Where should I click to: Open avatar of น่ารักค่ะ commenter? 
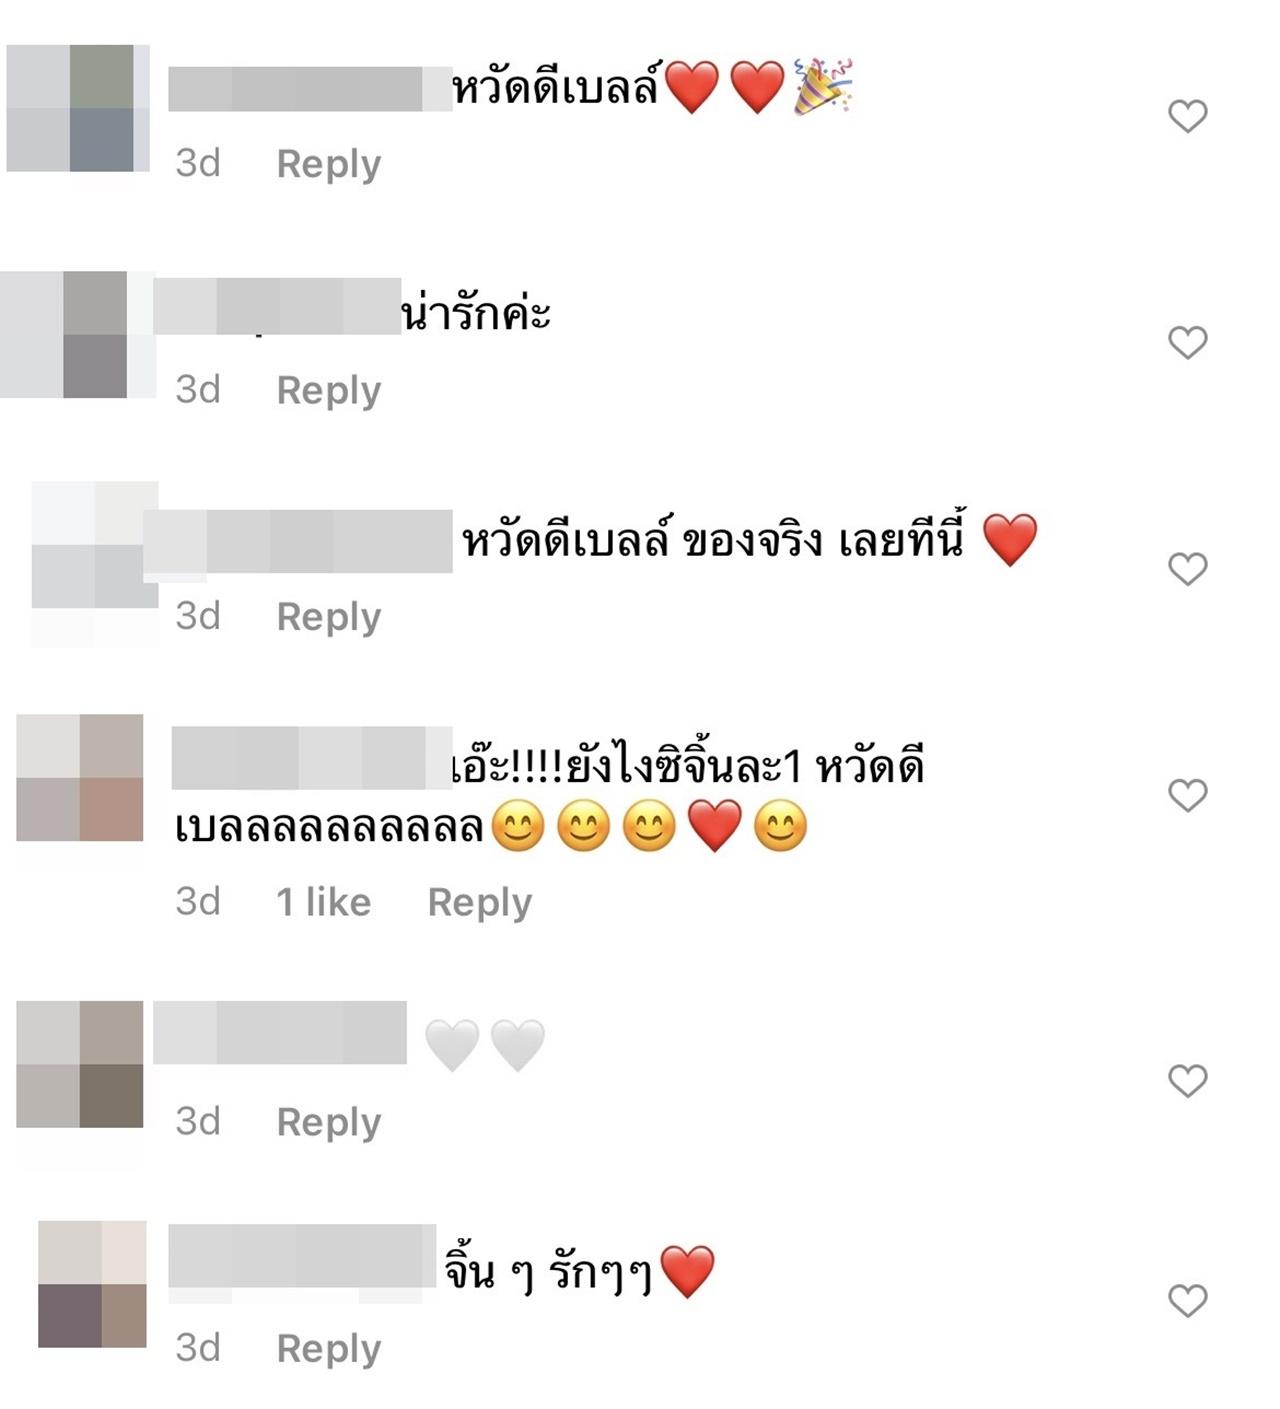[78, 334]
